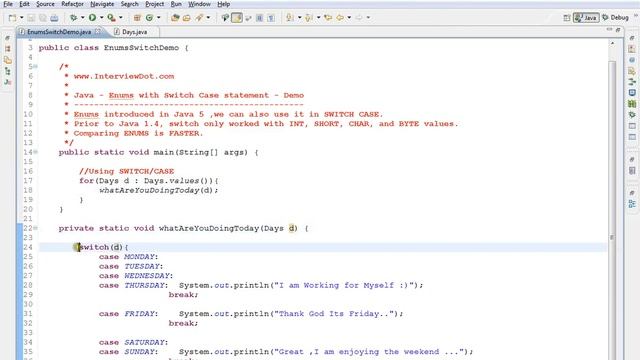
Task: Click the www.InterviewDot.com comment text
Action: pyautogui.click(x=124, y=76)
